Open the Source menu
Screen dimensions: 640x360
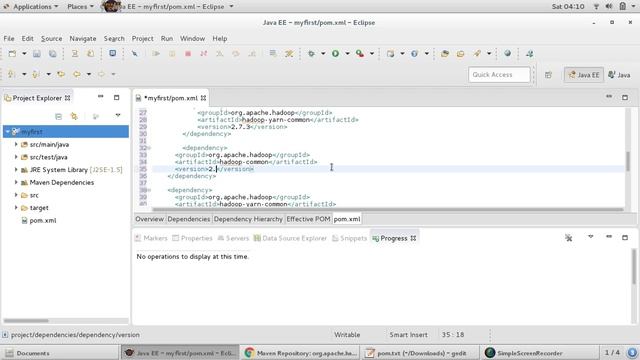pos(51,38)
